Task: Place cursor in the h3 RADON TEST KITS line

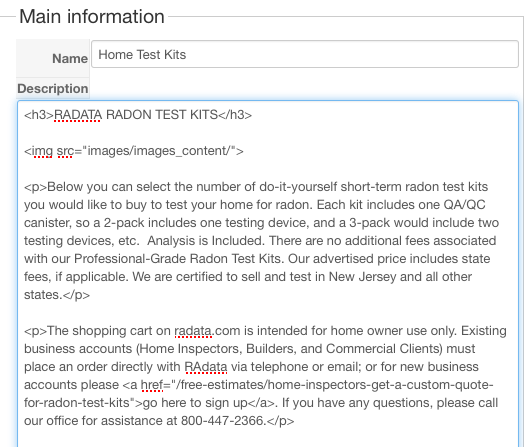Action: pyautogui.click(x=138, y=115)
